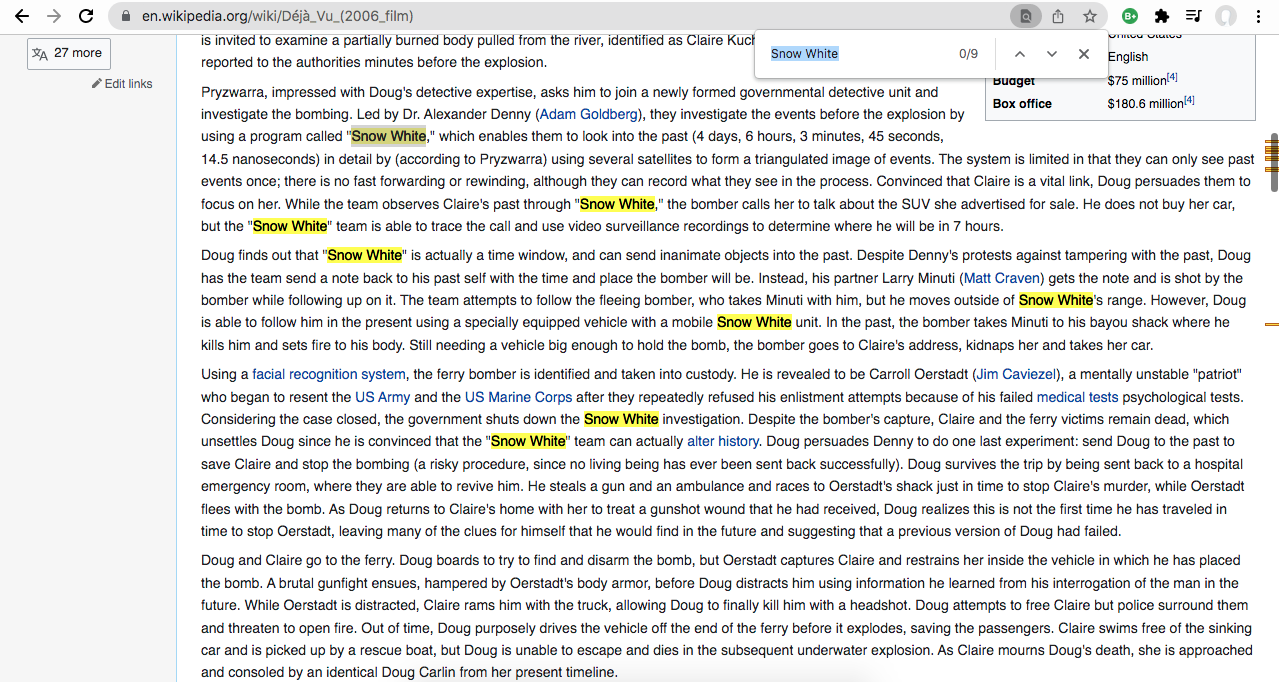This screenshot has height=682, width=1279.
Task: Open the Chrome profile avatar
Action: (x=1226, y=16)
